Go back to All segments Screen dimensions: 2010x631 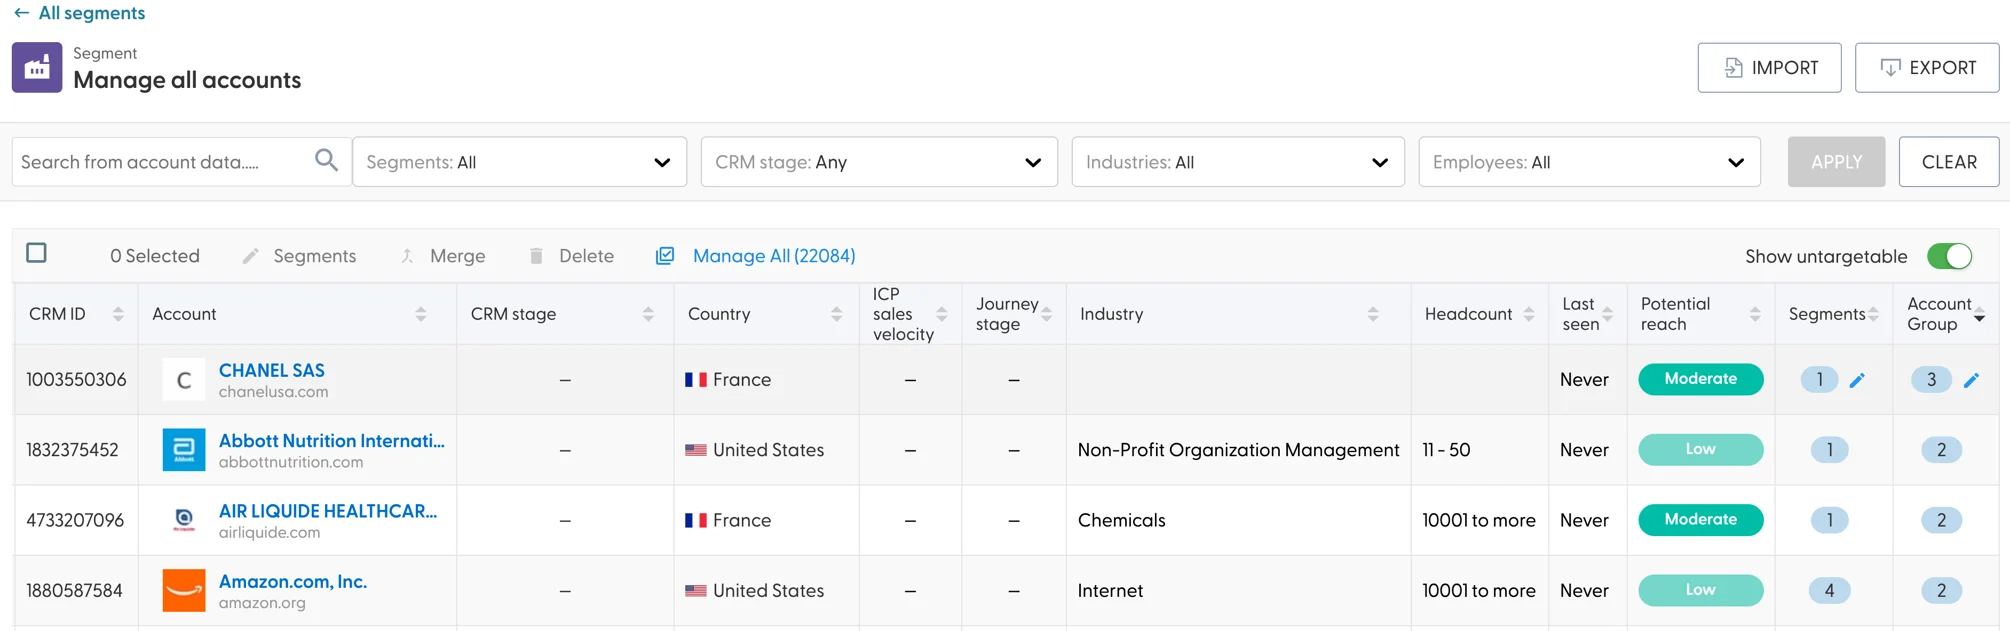(x=79, y=13)
